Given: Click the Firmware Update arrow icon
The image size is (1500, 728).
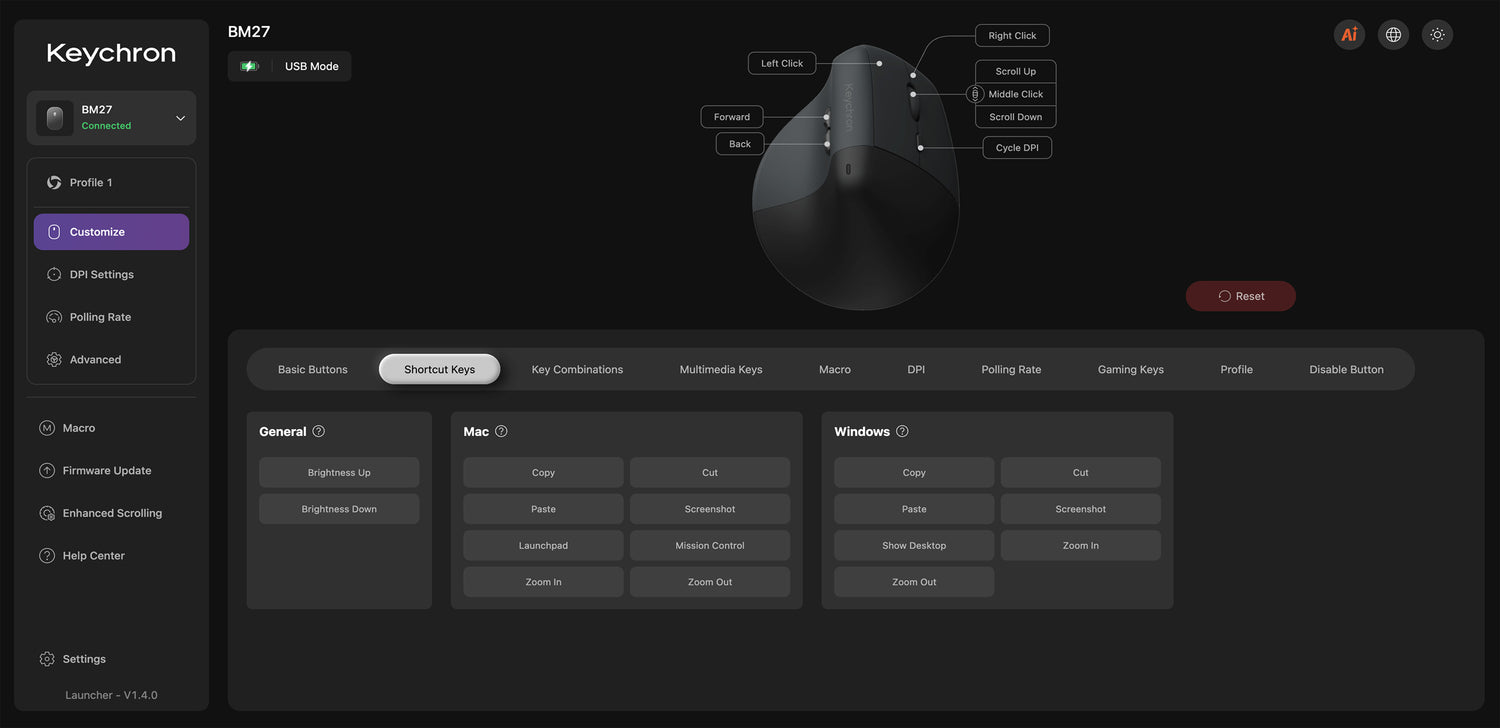Looking at the screenshot, I should 47,471.
